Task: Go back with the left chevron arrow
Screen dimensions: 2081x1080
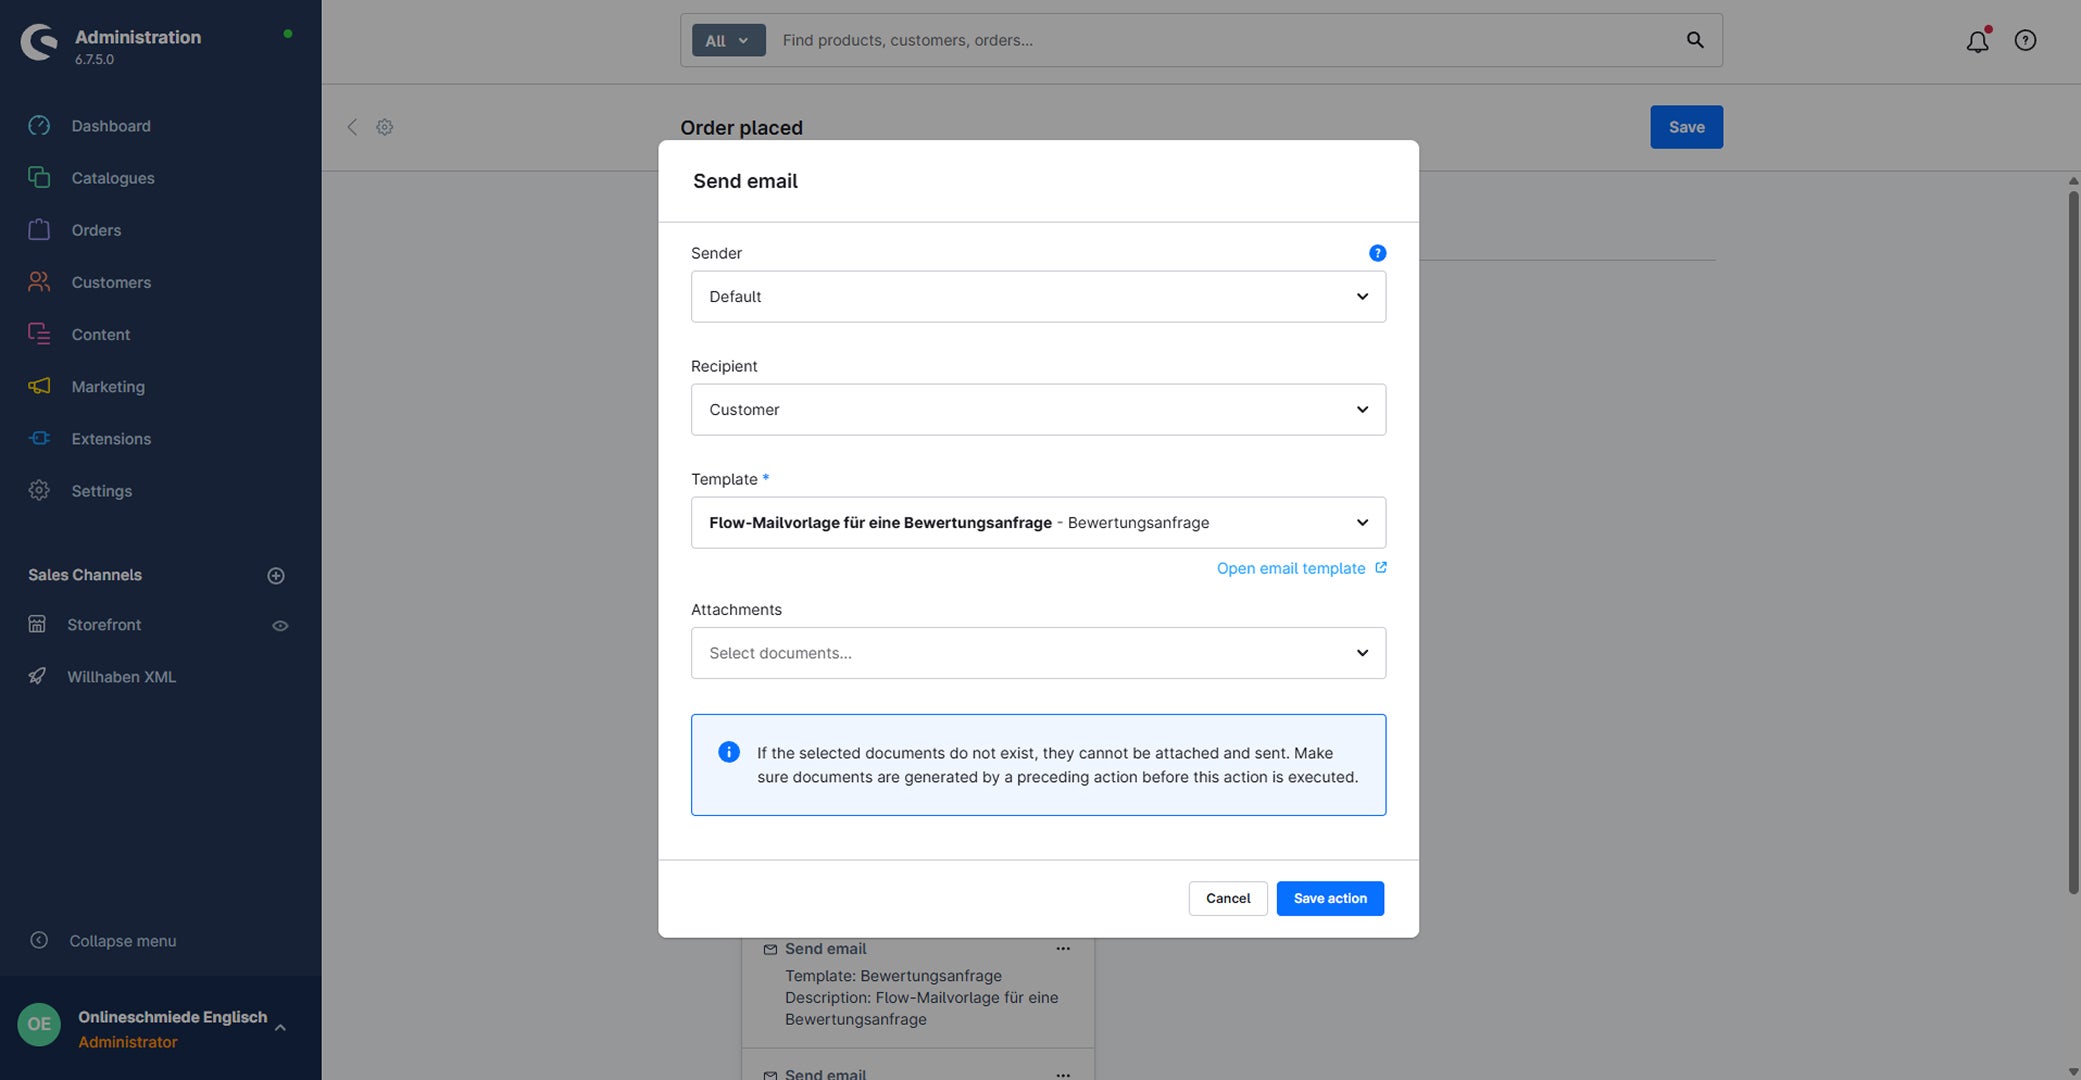Action: pos(352,127)
